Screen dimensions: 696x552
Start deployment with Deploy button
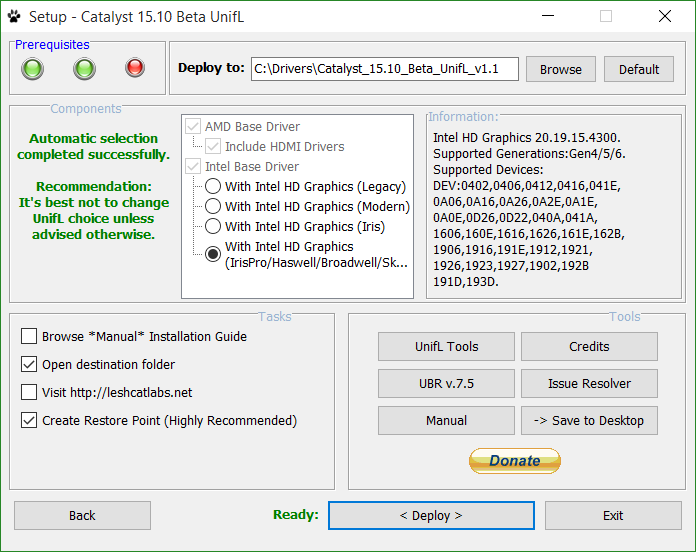click(x=431, y=516)
